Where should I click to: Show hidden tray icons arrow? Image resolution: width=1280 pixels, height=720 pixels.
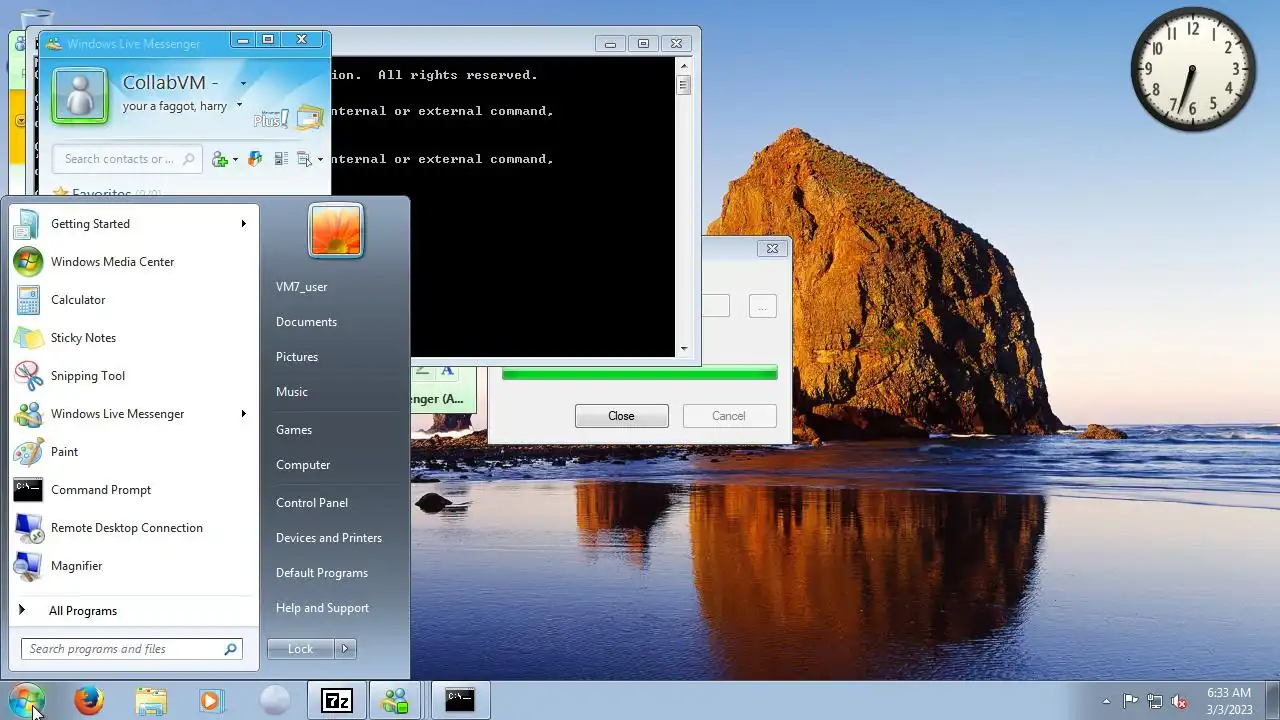pos(1106,701)
